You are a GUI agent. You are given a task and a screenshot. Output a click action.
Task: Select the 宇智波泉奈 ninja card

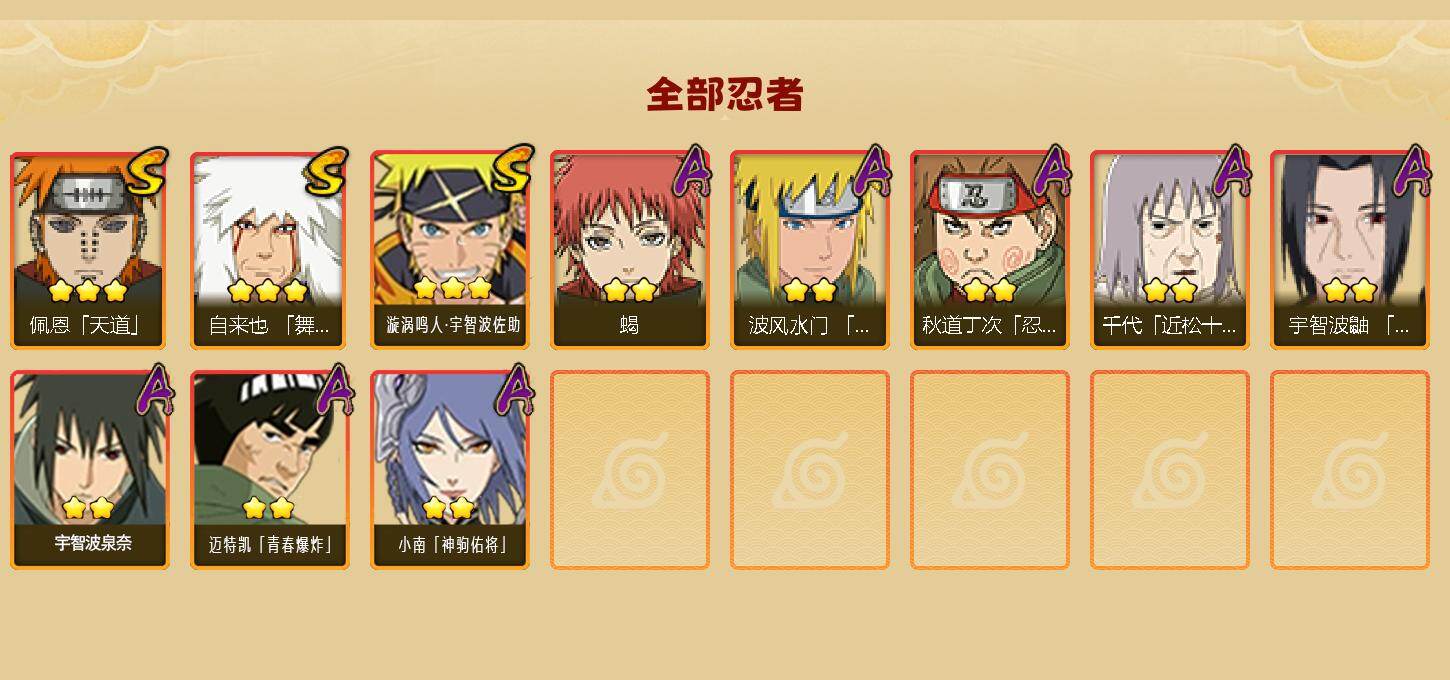click(90, 470)
